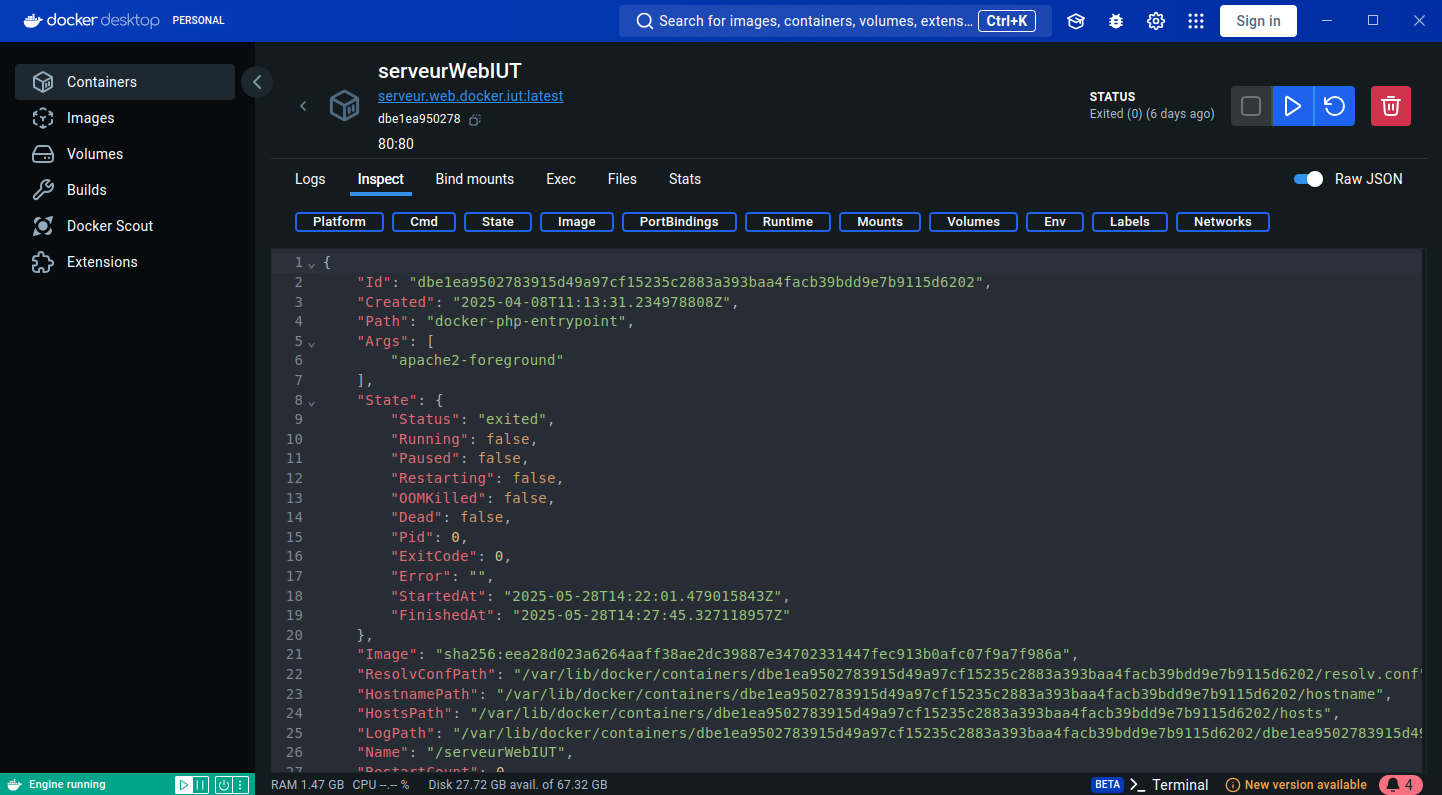Fold the Args array on line 5
This screenshot has height=795, width=1442.
tap(311, 342)
